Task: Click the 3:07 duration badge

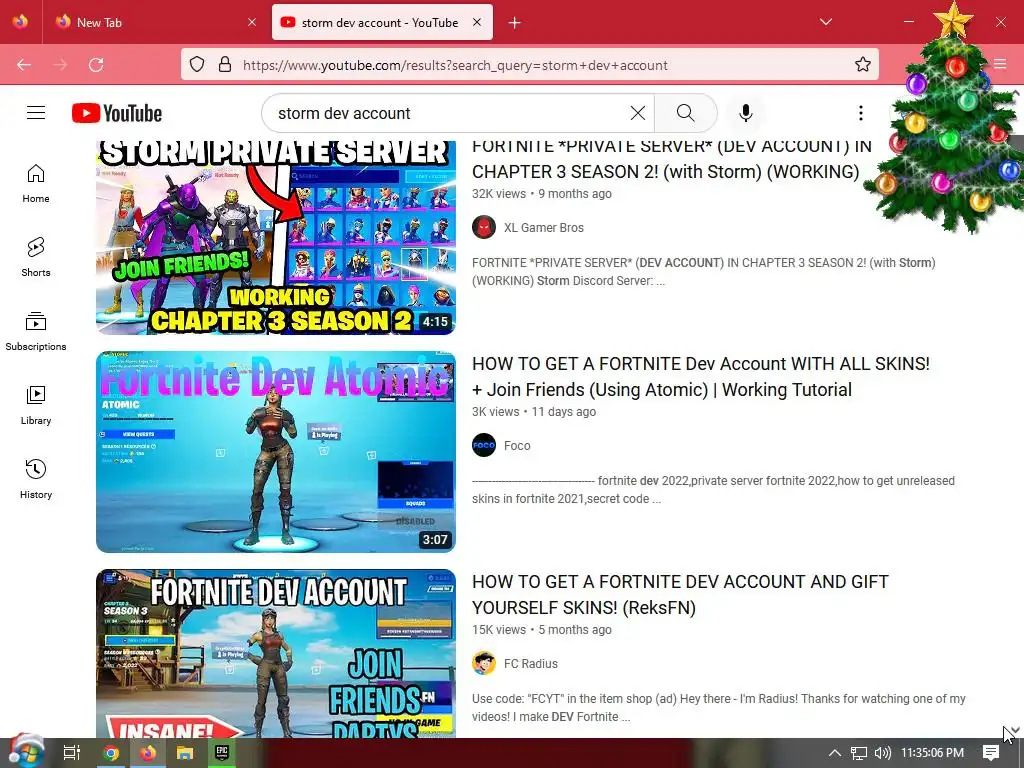Action: (435, 539)
